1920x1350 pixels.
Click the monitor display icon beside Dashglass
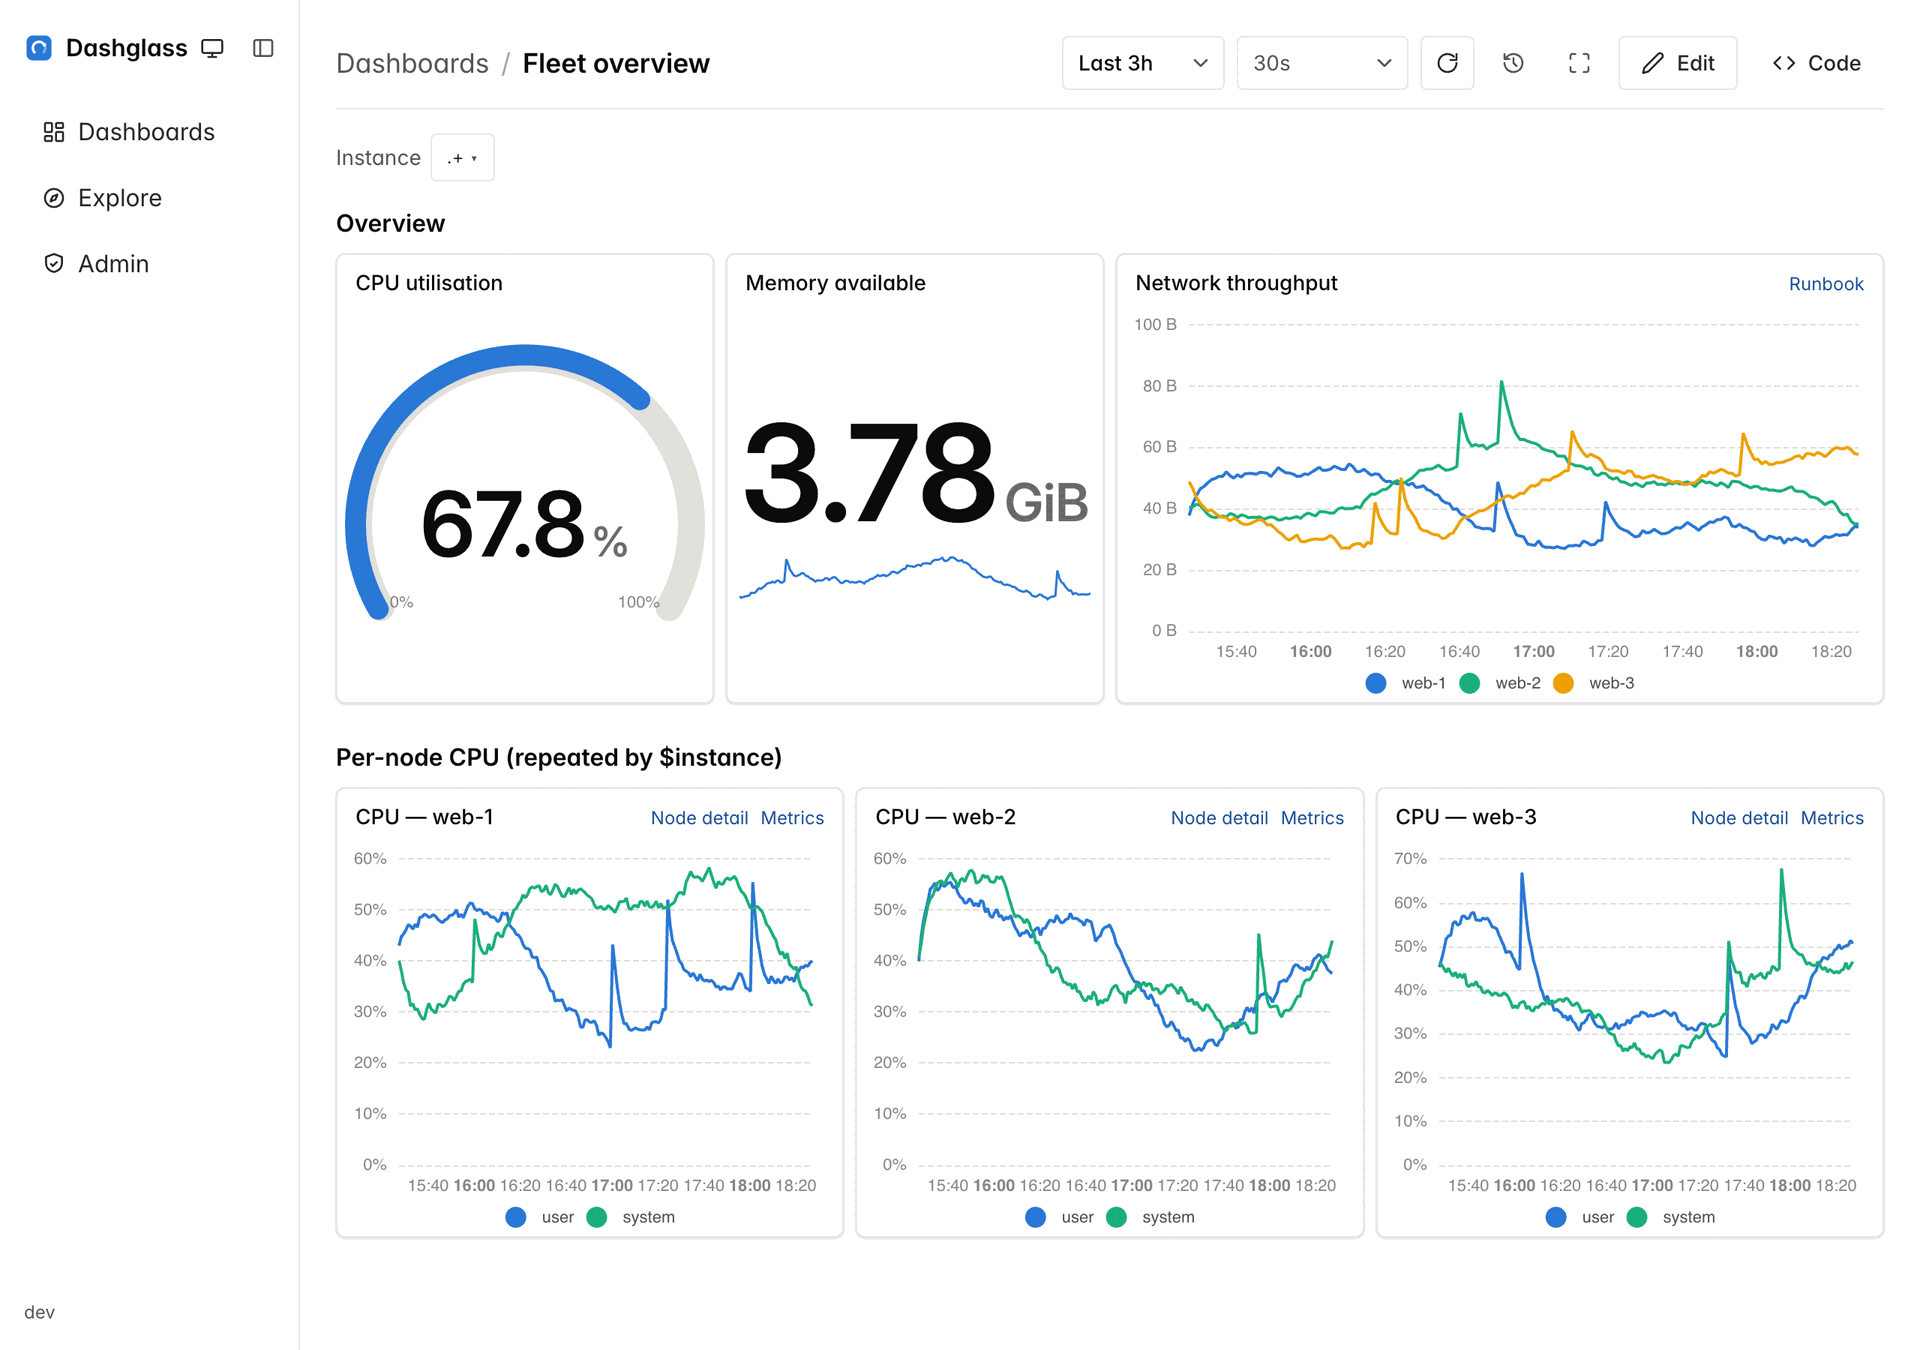point(212,48)
